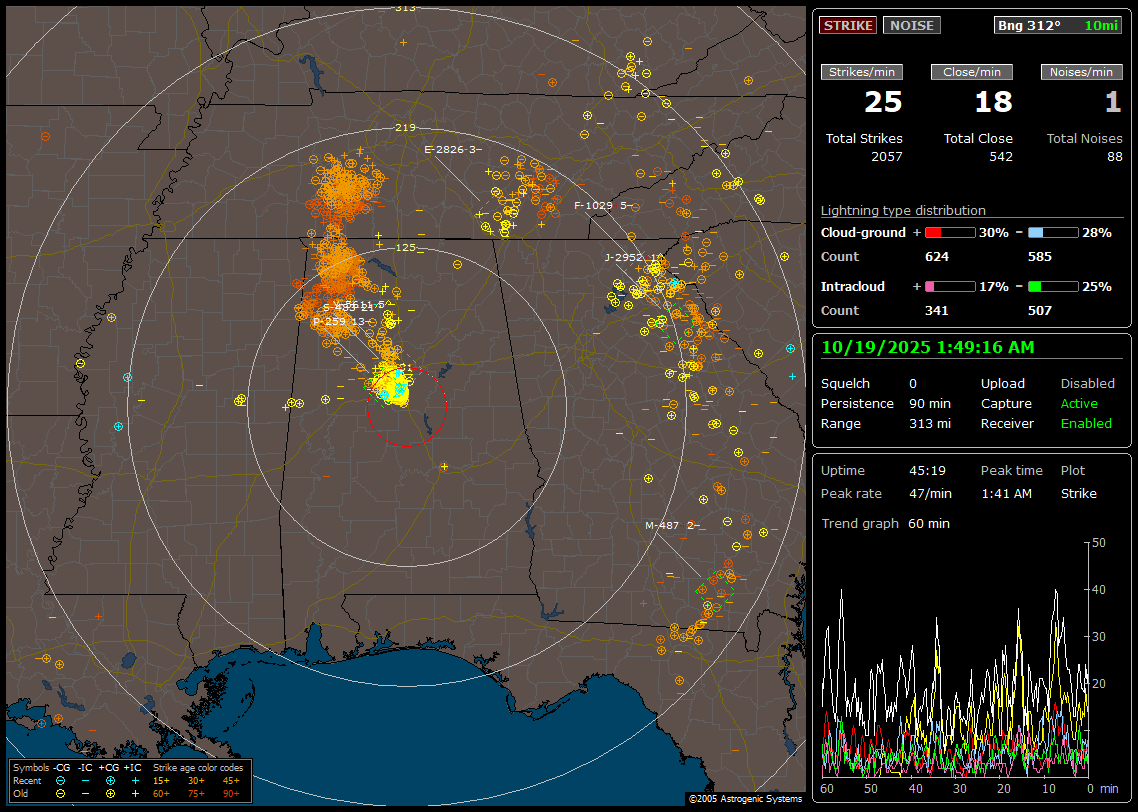The width and height of the screenshot is (1138, 812).
Task: Click the green negative Intracloud bar
Action: coord(1053,287)
